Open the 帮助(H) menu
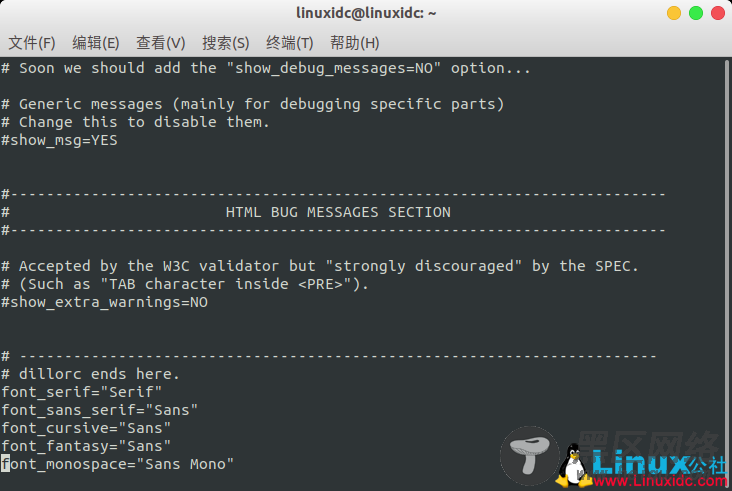732x491 pixels. [354, 43]
